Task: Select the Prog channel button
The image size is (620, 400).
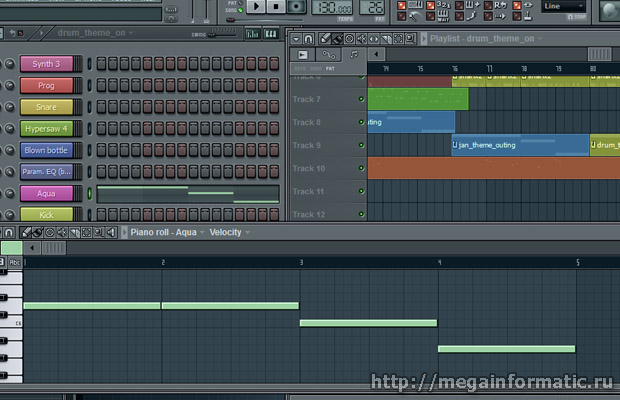Action: point(47,85)
